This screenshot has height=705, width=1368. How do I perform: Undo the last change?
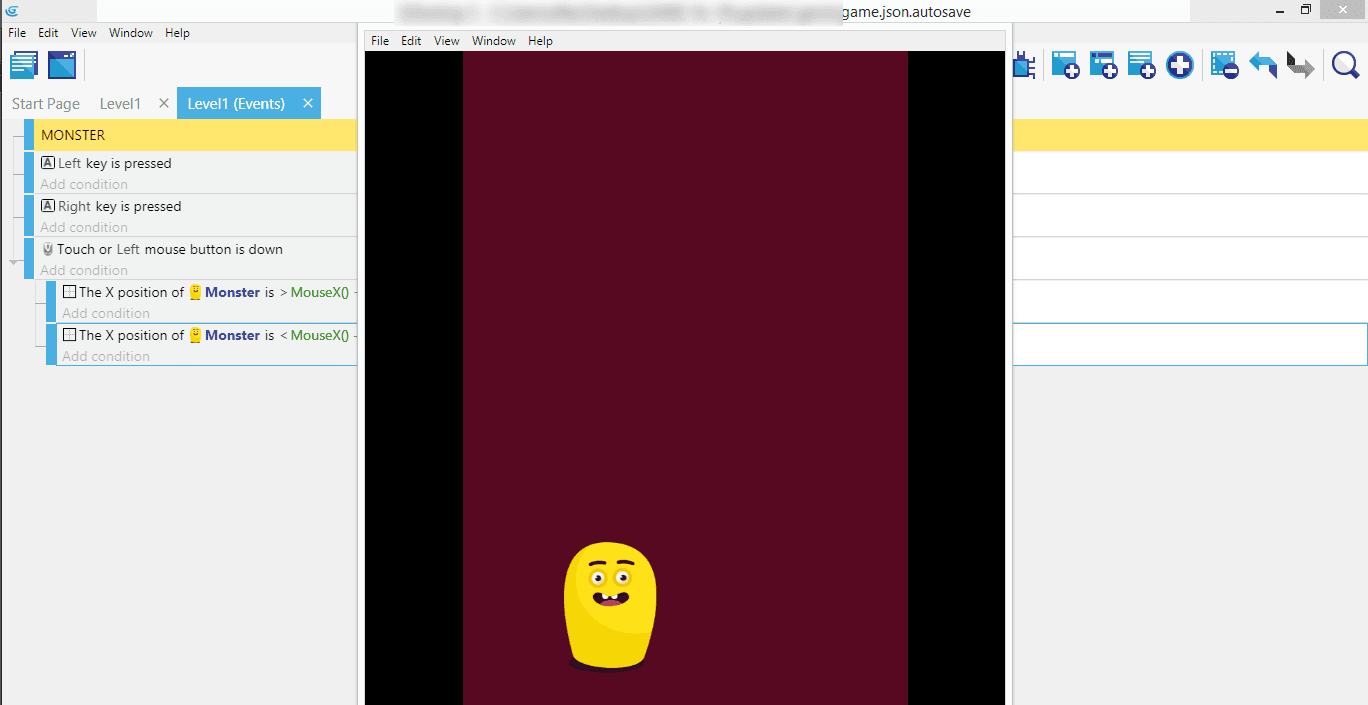[x=1263, y=66]
